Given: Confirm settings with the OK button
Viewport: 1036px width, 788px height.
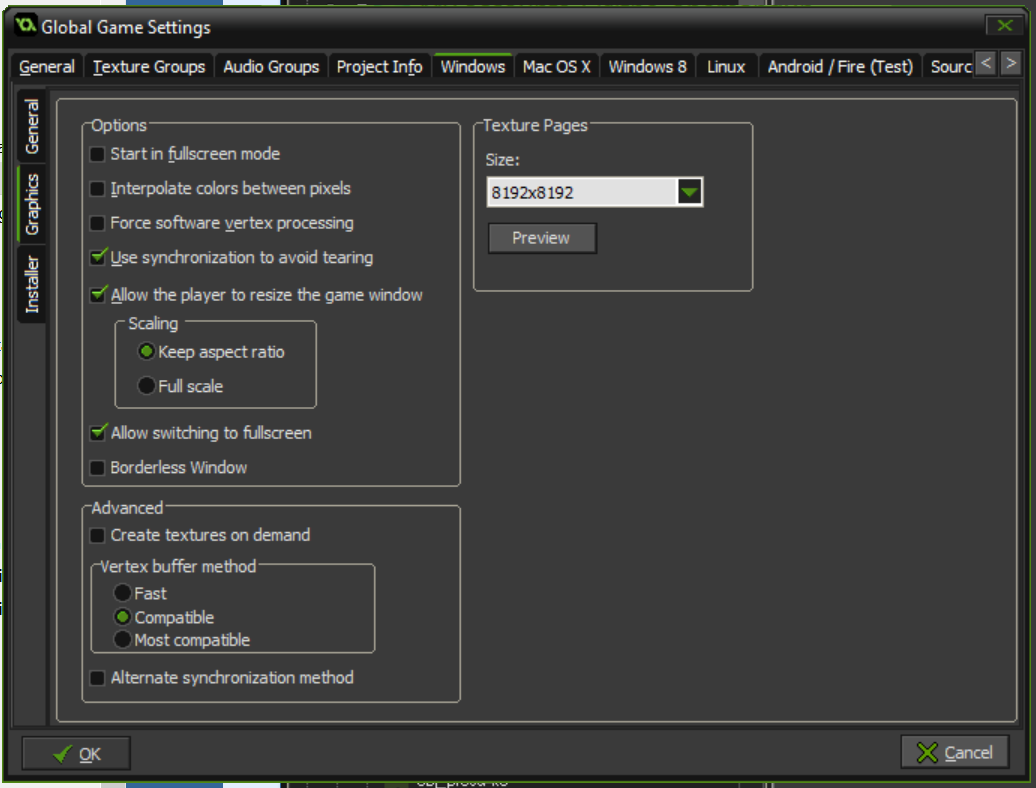Looking at the screenshot, I should point(77,754).
